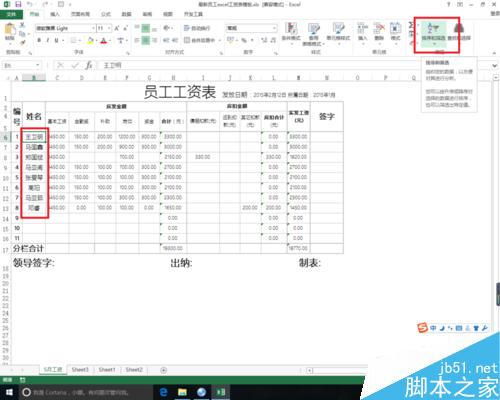Image resolution: width=500 pixels, height=400 pixels.
Task: Redo the last undone action
Action: tap(45, 4)
